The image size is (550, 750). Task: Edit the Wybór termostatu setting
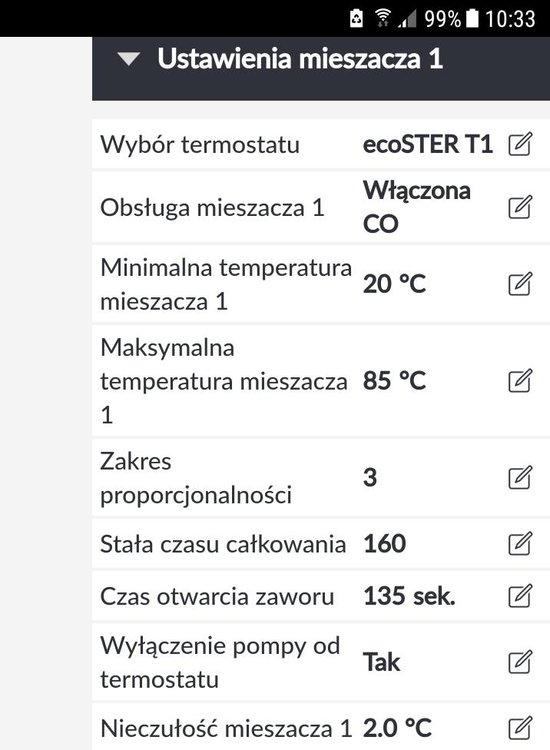tap(520, 144)
